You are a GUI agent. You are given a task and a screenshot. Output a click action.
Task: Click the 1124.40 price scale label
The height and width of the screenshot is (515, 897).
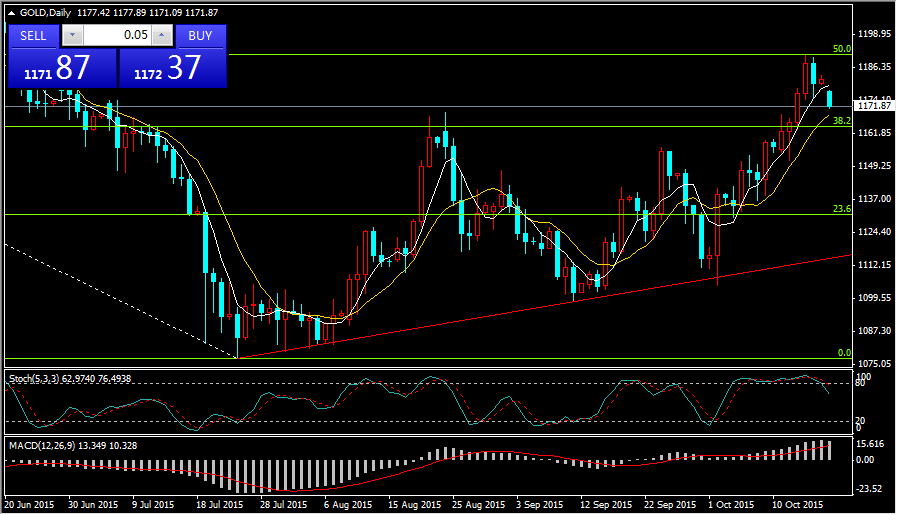click(x=875, y=232)
